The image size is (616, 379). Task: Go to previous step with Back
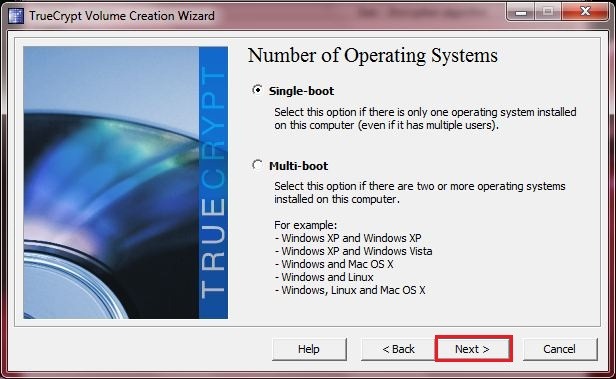[x=398, y=349]
